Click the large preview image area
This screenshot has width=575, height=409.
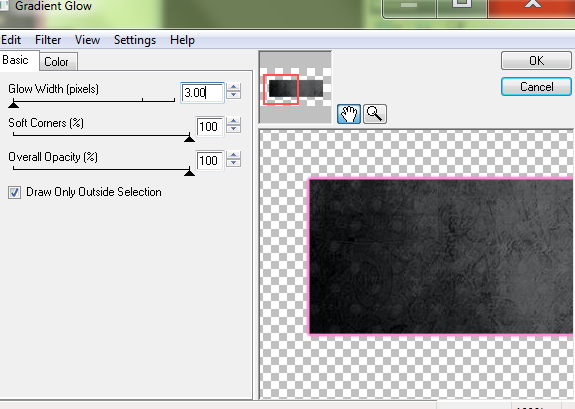pos(416,264)
